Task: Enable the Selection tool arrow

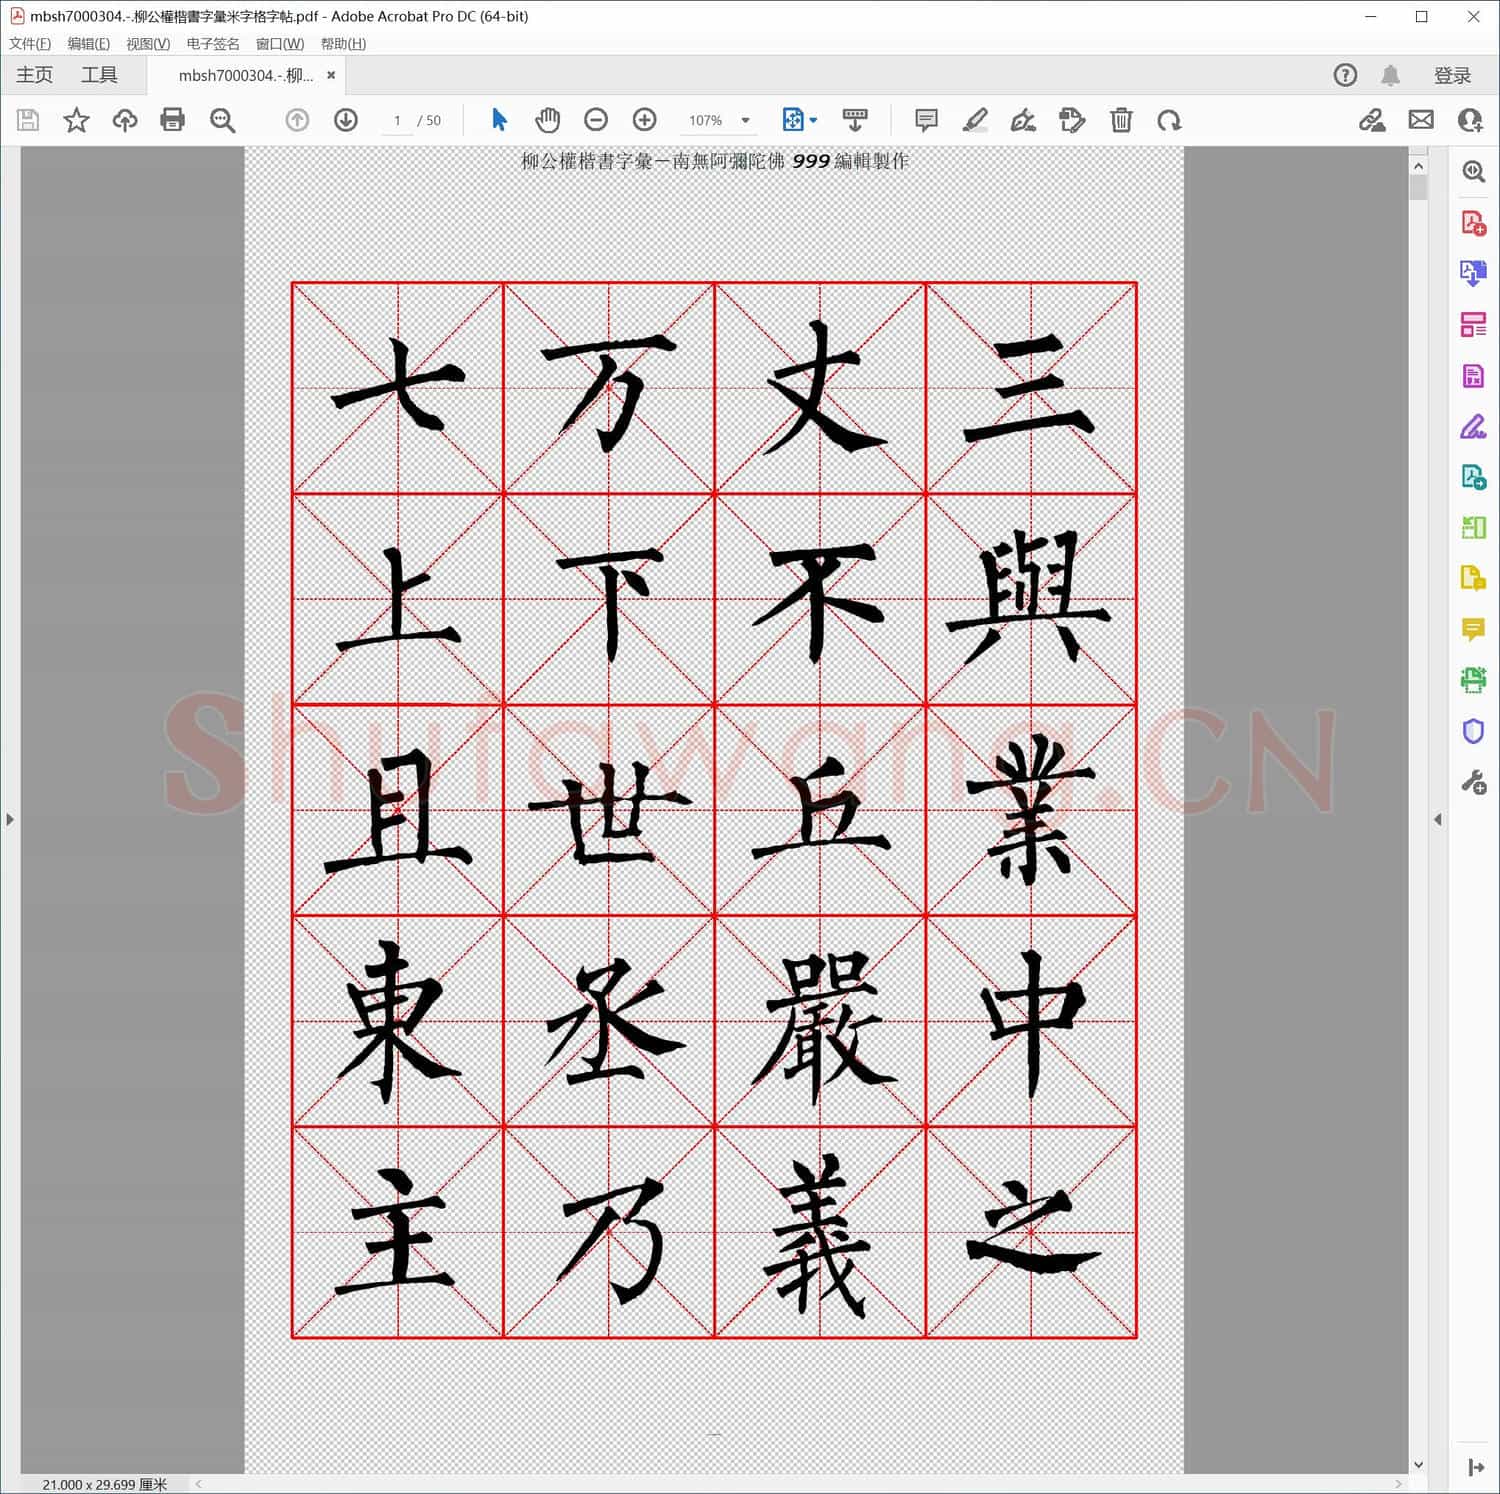Action: point(498,120)
